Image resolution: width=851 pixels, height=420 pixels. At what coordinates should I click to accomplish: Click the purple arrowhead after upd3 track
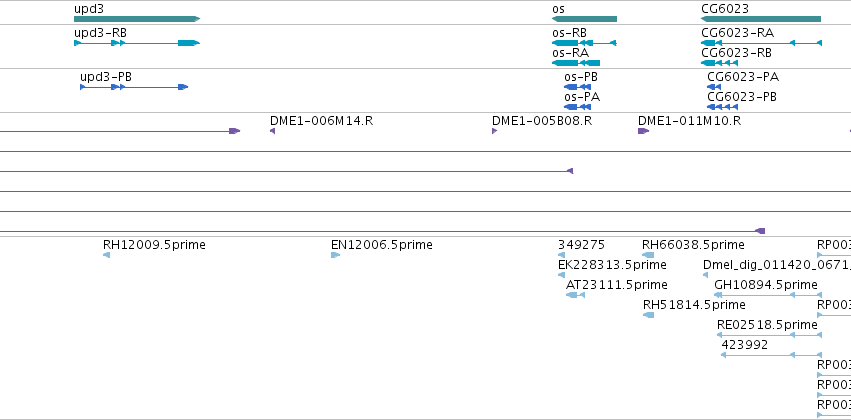234,131
